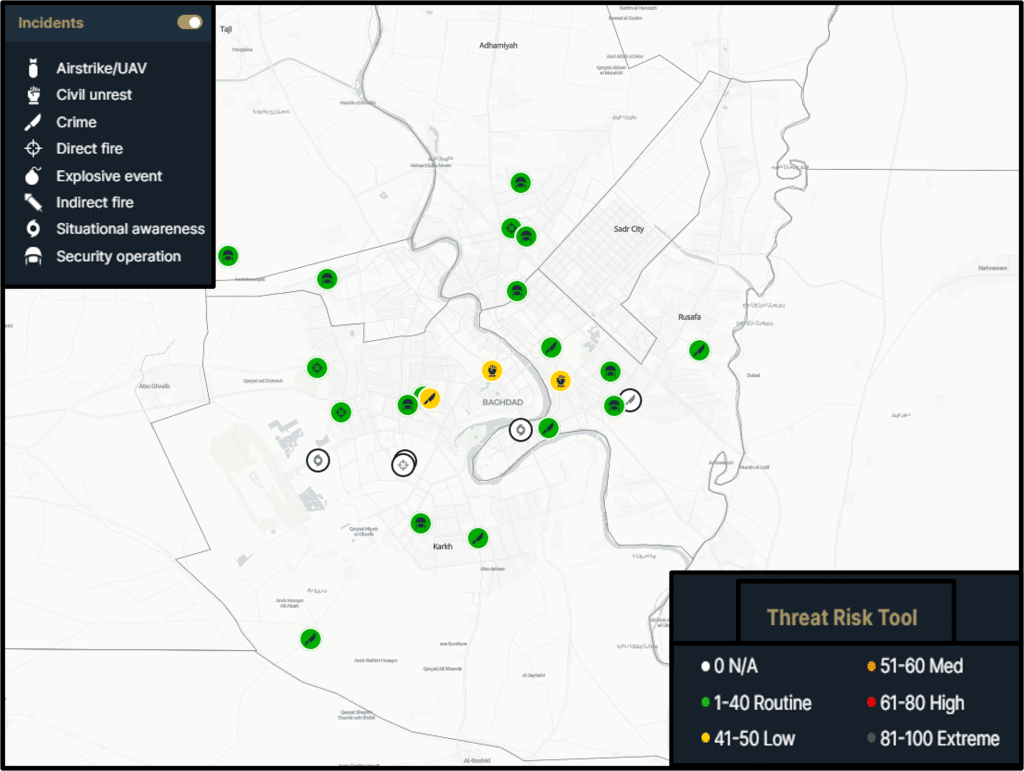This screenshot has height=771, width=1024.
Task: Select the red 61-80 High swatch
Action: [871, 703]
